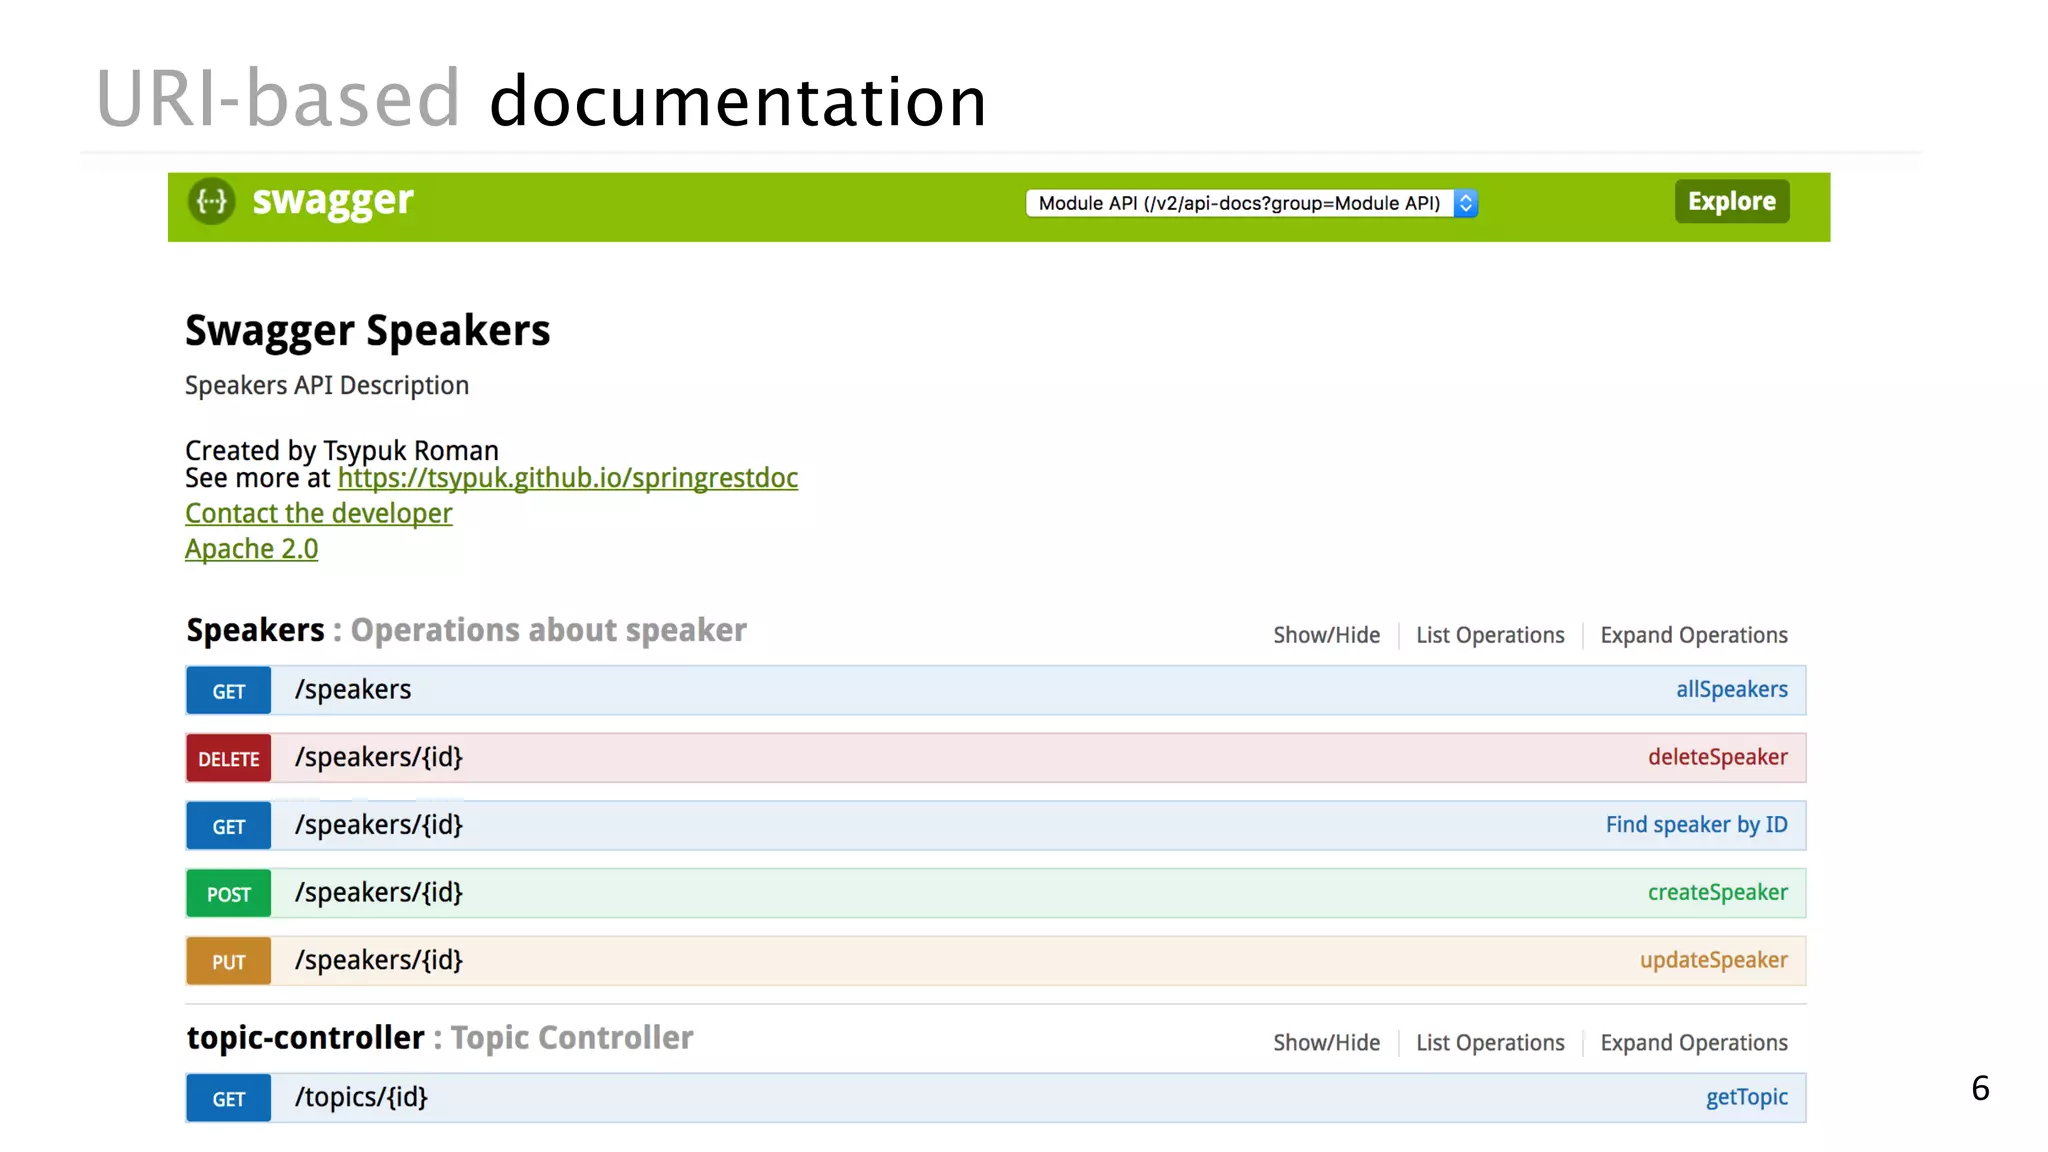Viewport: 2048px width, 1152px height.
Task: Click the deleteSpeaker operation label
Action: pos(1718,757)
